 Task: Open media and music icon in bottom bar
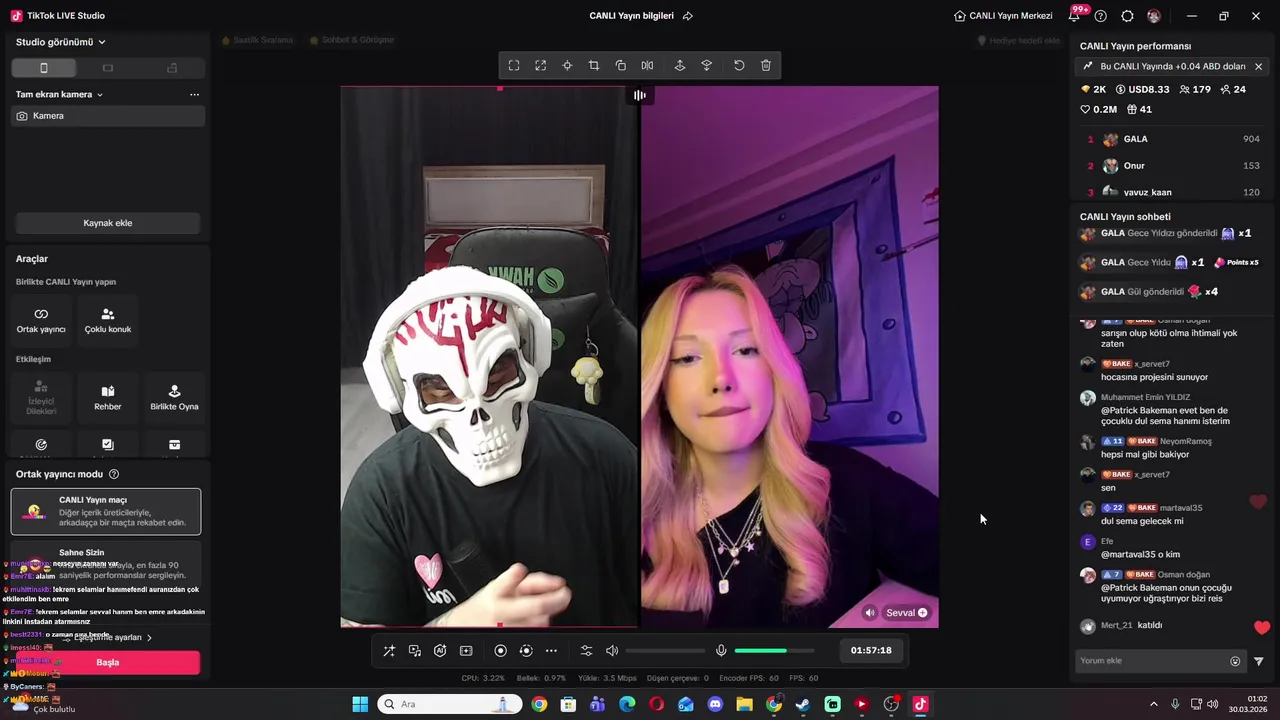(415, 651)
